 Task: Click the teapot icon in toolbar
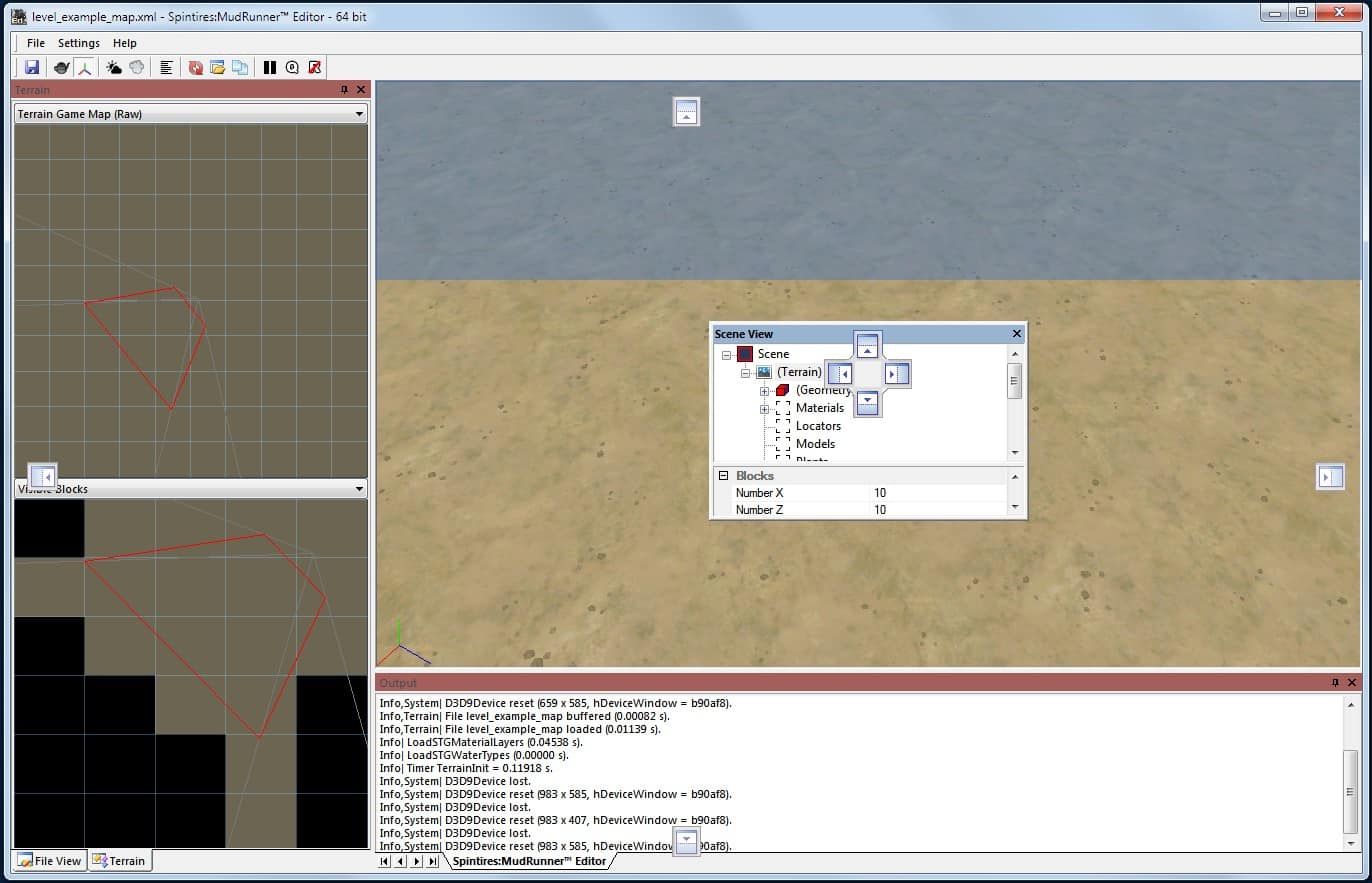pos(62,67)
